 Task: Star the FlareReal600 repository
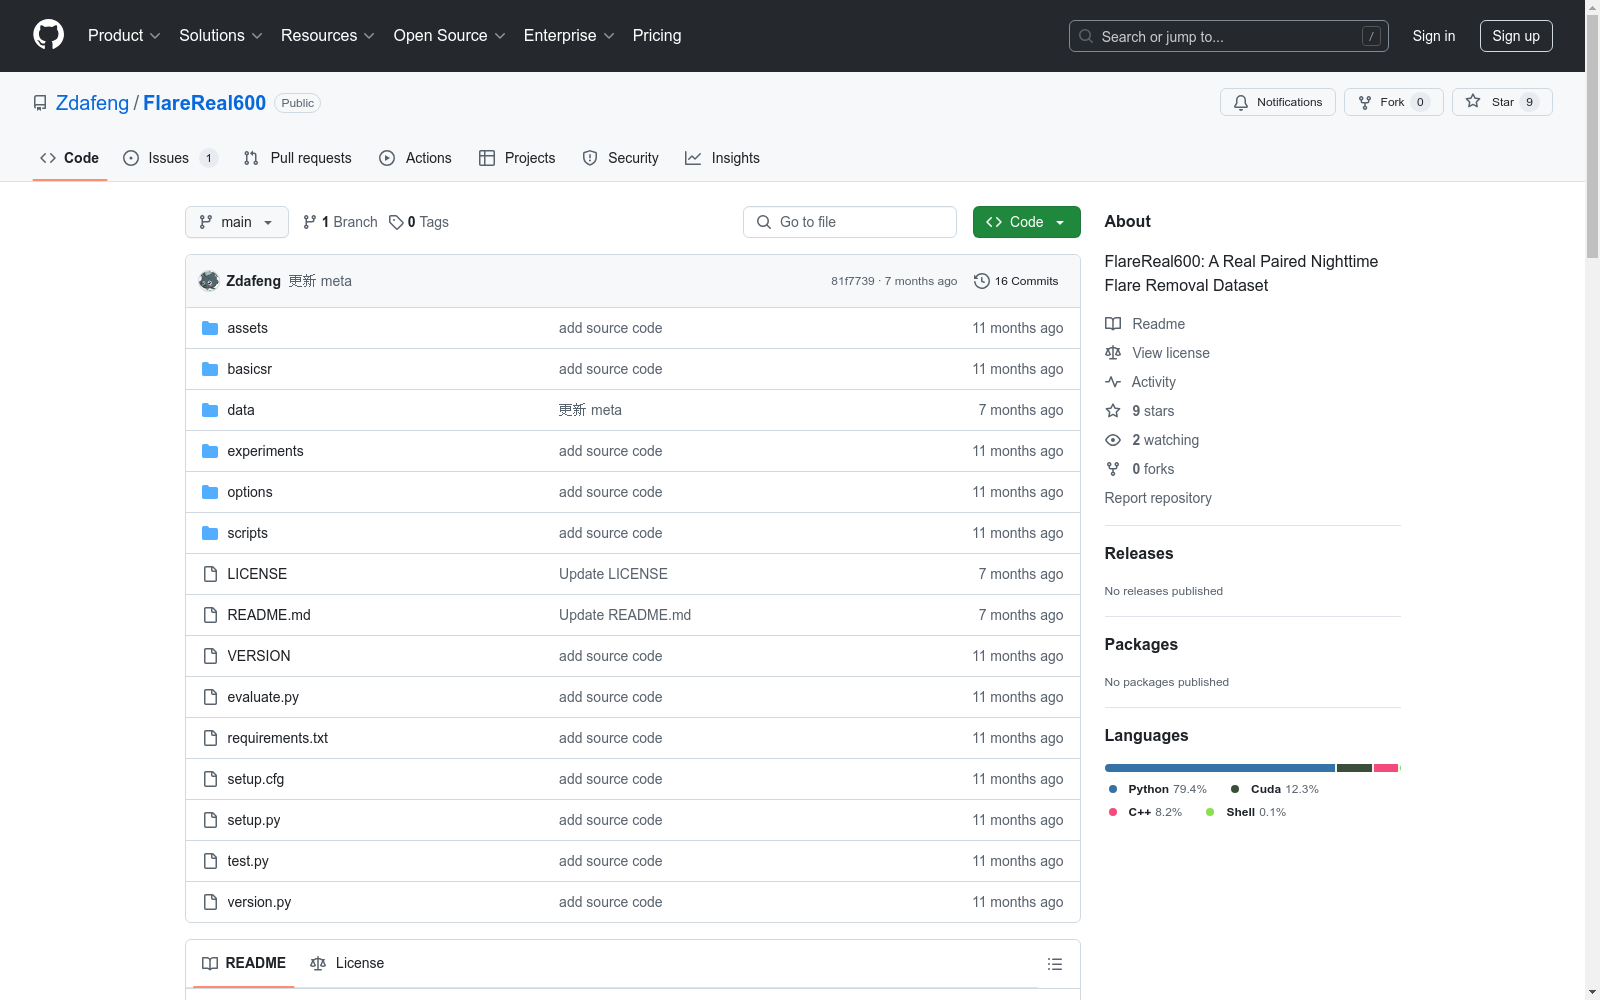pyautogui.click(x=1502, y=102)
